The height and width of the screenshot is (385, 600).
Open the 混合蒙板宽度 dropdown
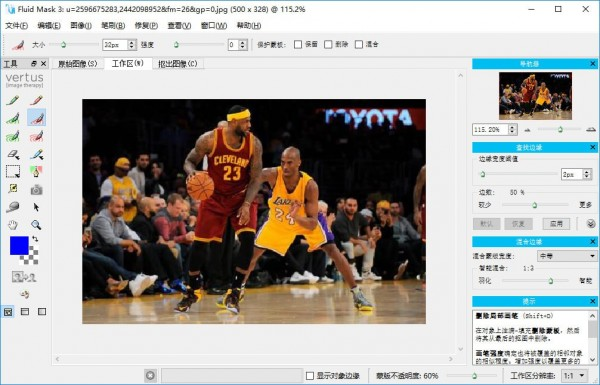click(x=567, y=256)
